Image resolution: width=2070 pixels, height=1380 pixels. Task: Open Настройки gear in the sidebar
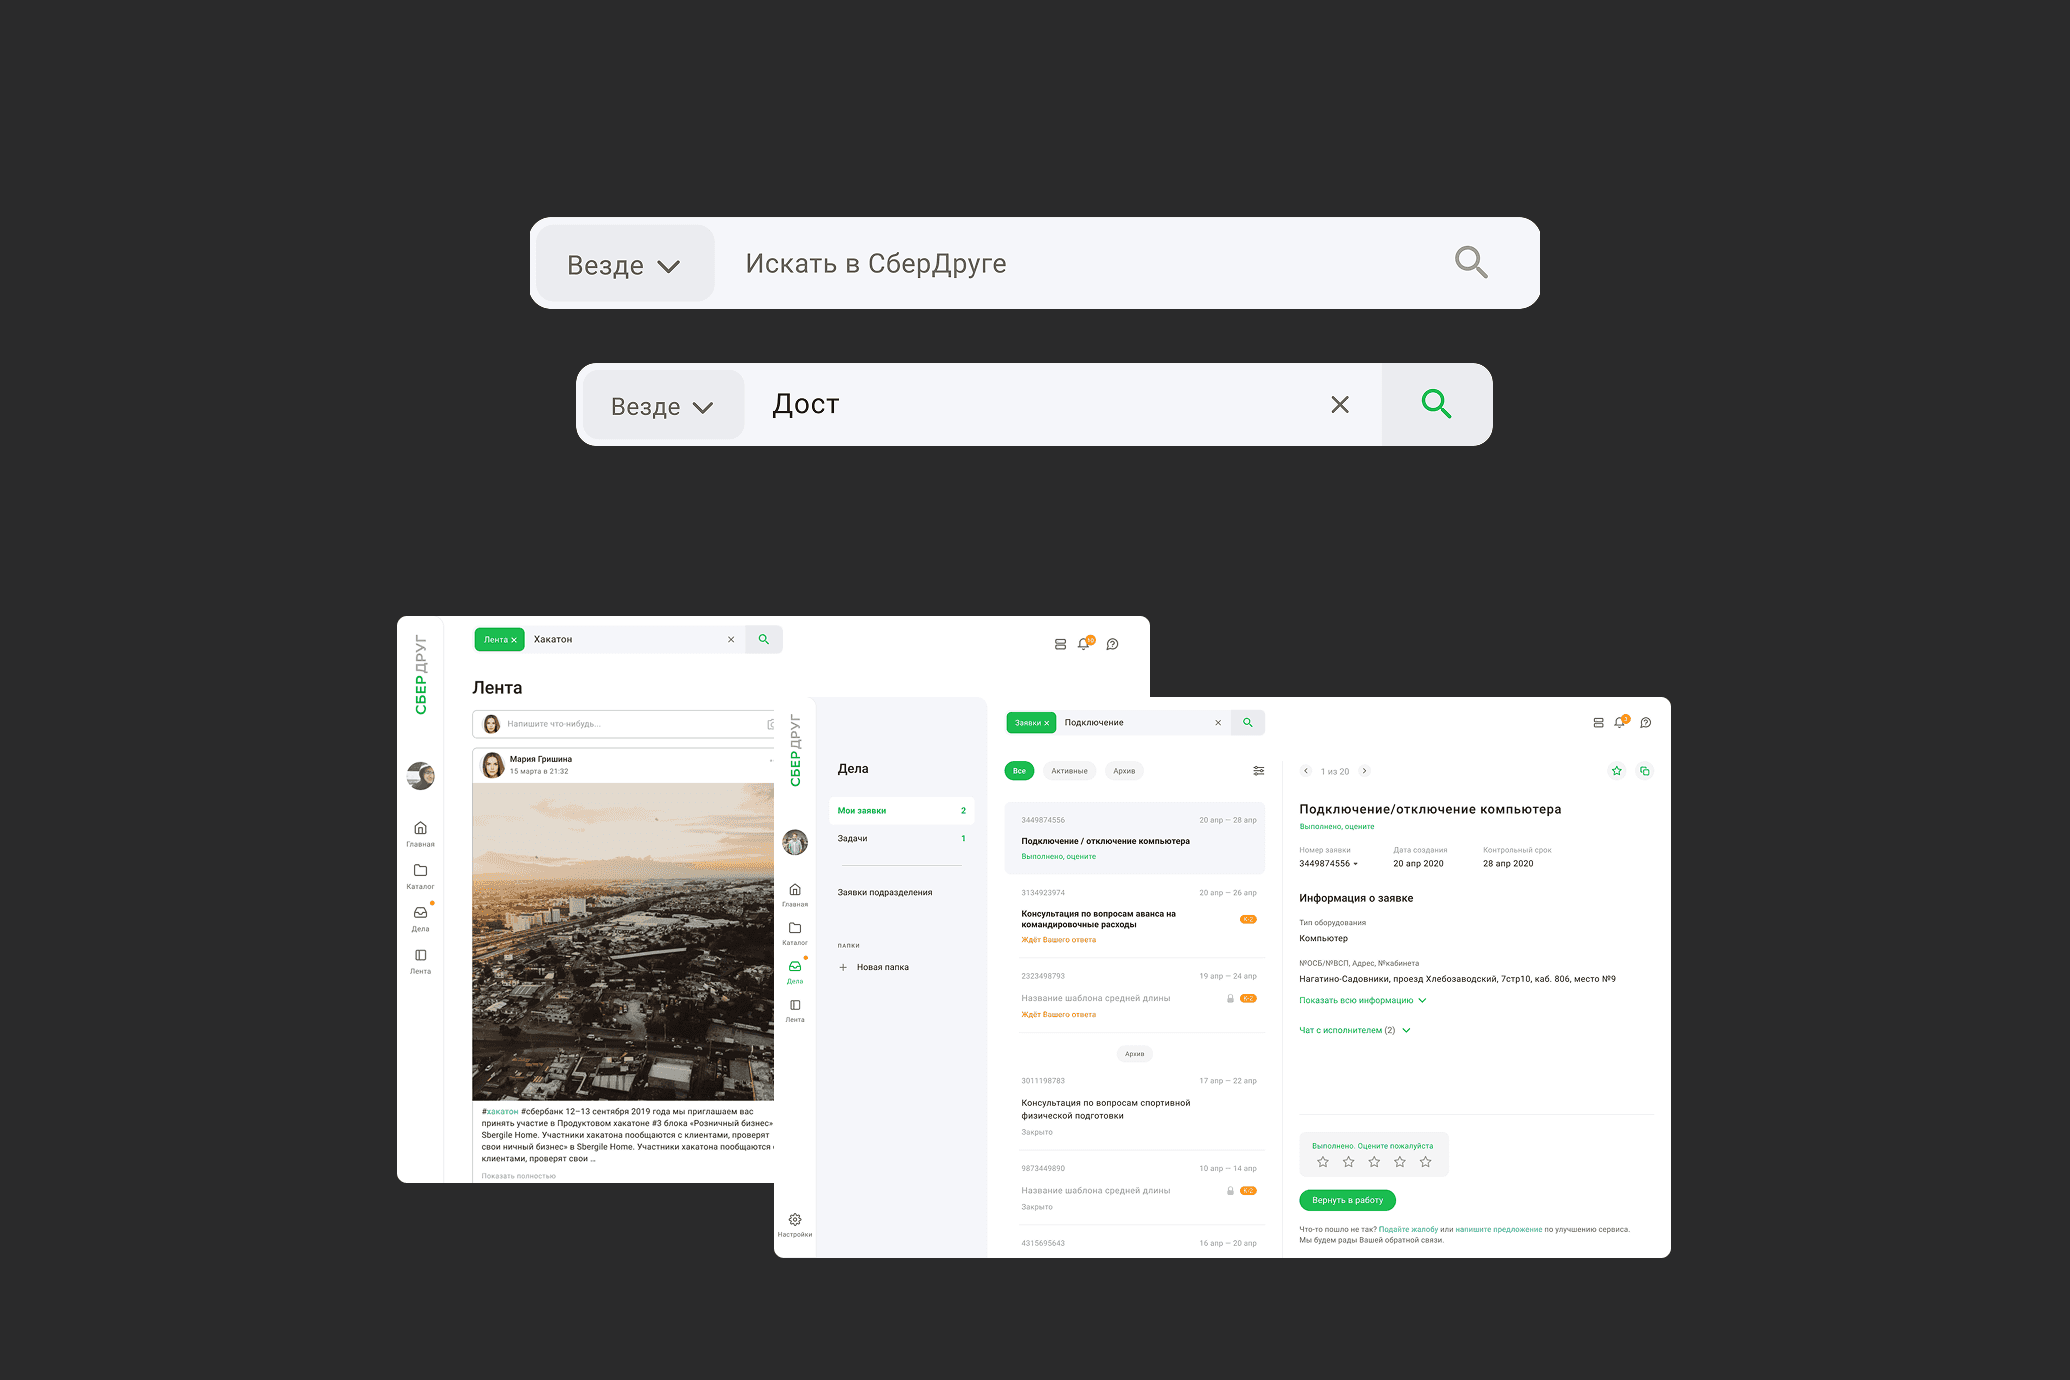click(x=795, y=1222)
